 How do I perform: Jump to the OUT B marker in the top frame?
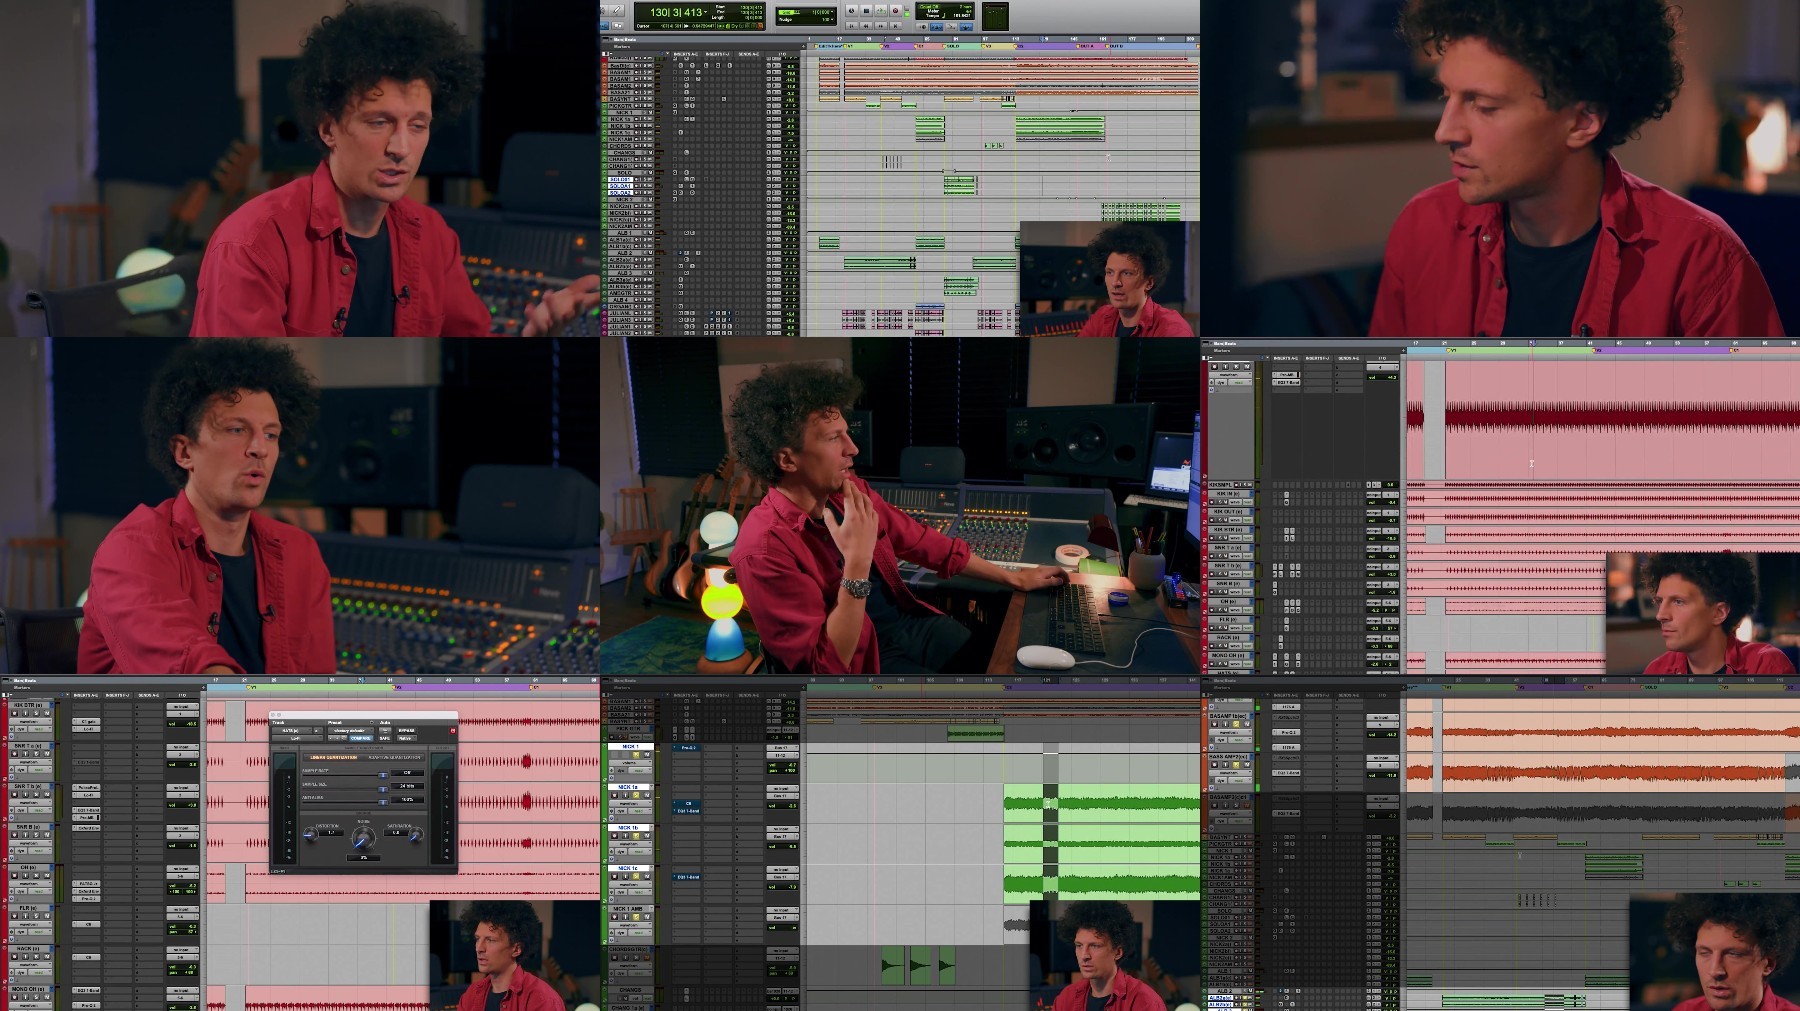1115,46
